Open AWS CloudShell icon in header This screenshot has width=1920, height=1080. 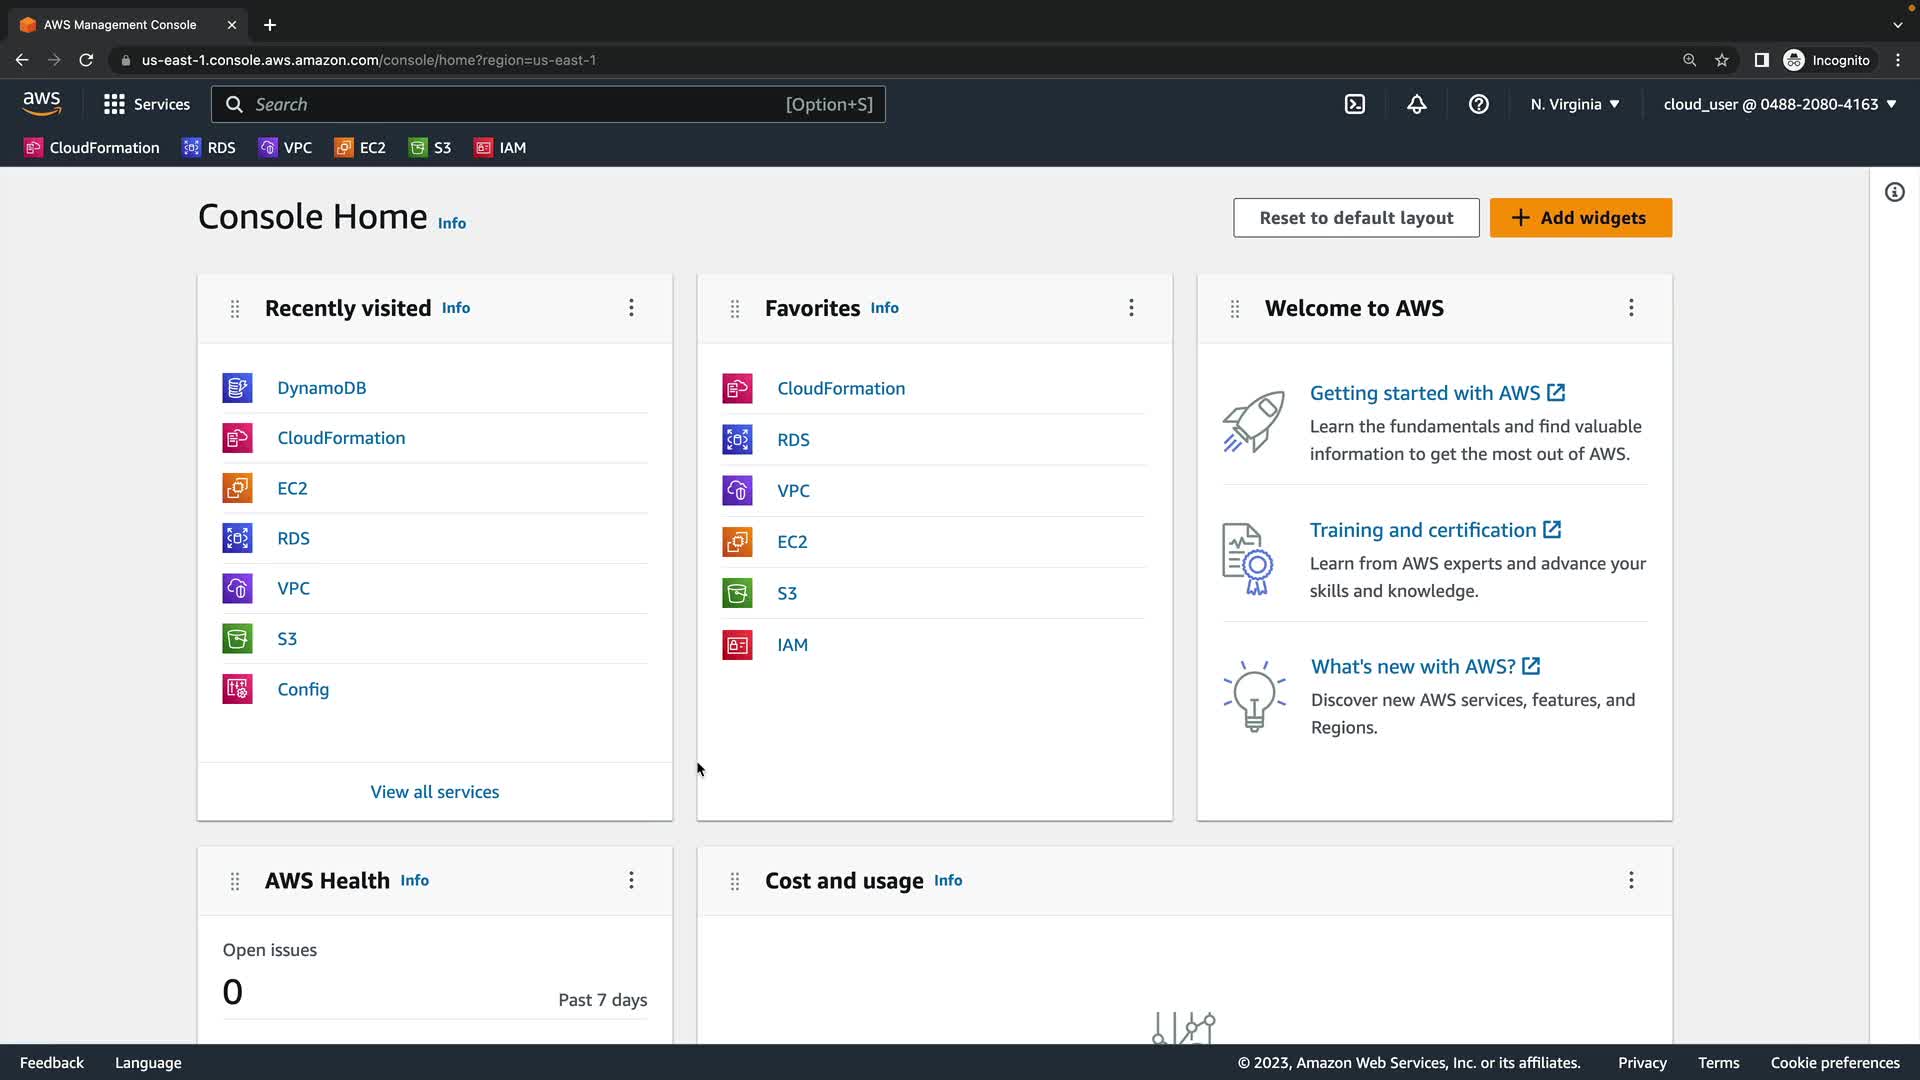[x=1355, y=104]
